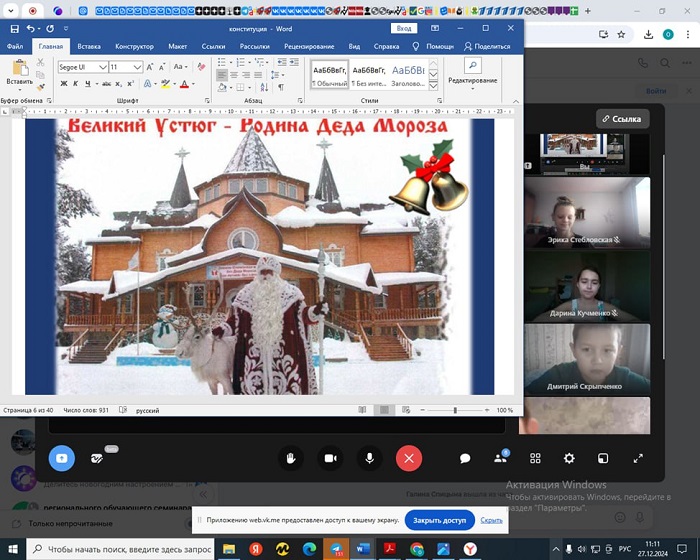Screen dimensions: 700x560
Task: Justify the paragraph text
Action: 258,75
